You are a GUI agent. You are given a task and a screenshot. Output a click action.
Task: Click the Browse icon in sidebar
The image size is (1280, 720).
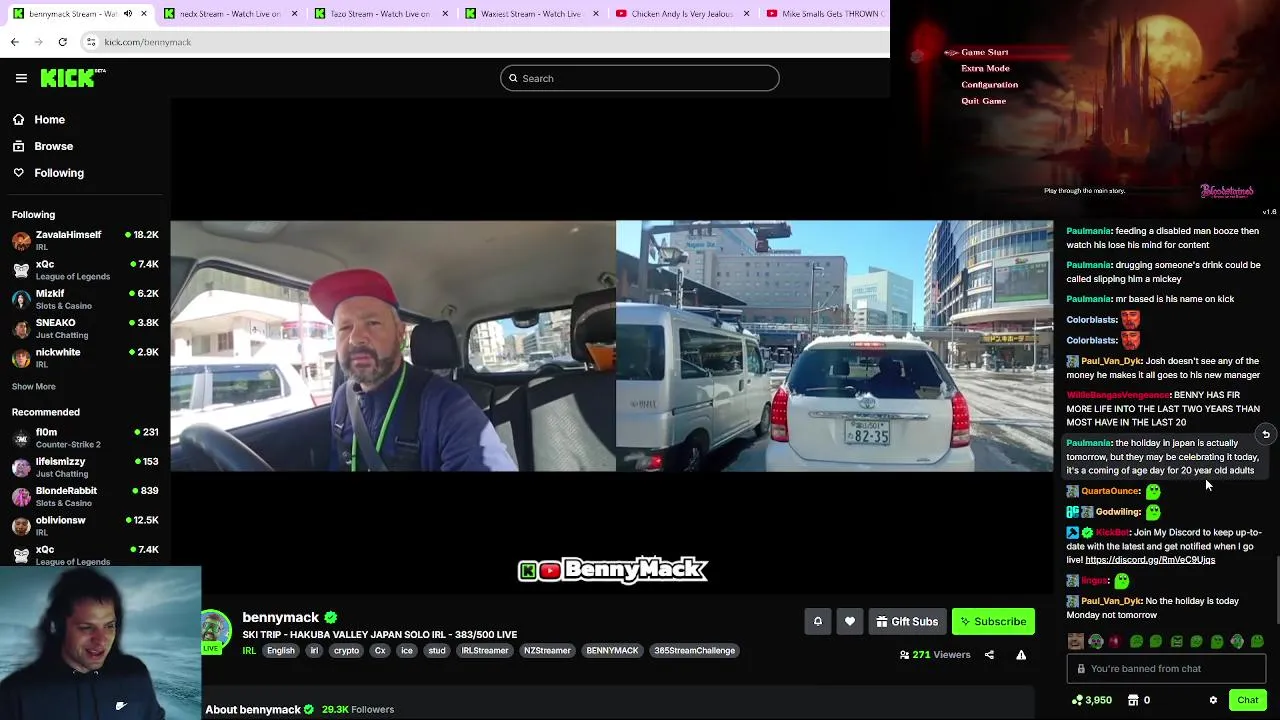[x=18, y=146]
